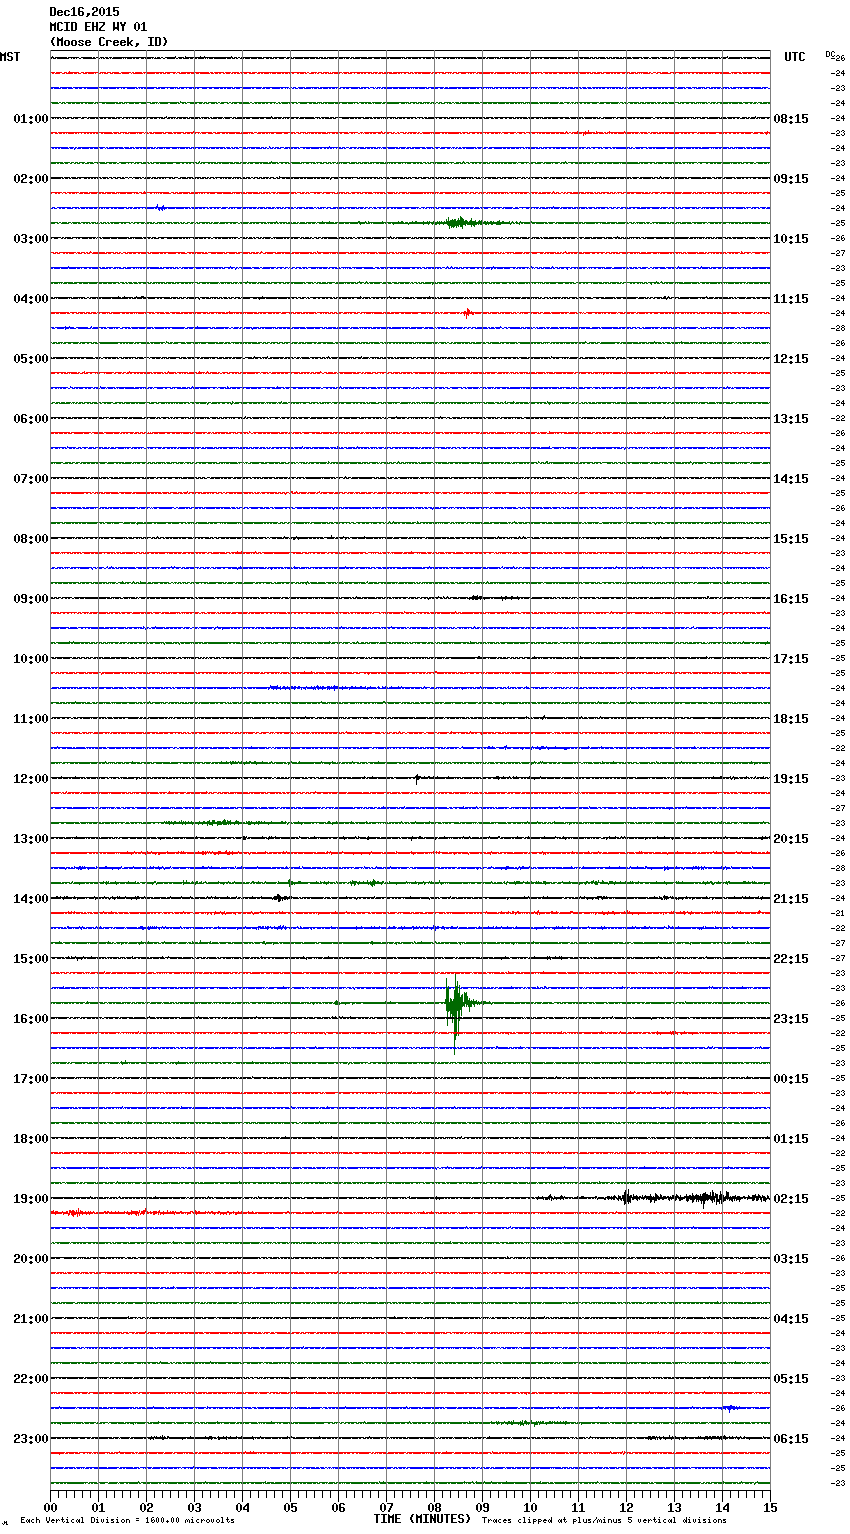Click the UTC label '11:15'

click(x=791, y=299)
